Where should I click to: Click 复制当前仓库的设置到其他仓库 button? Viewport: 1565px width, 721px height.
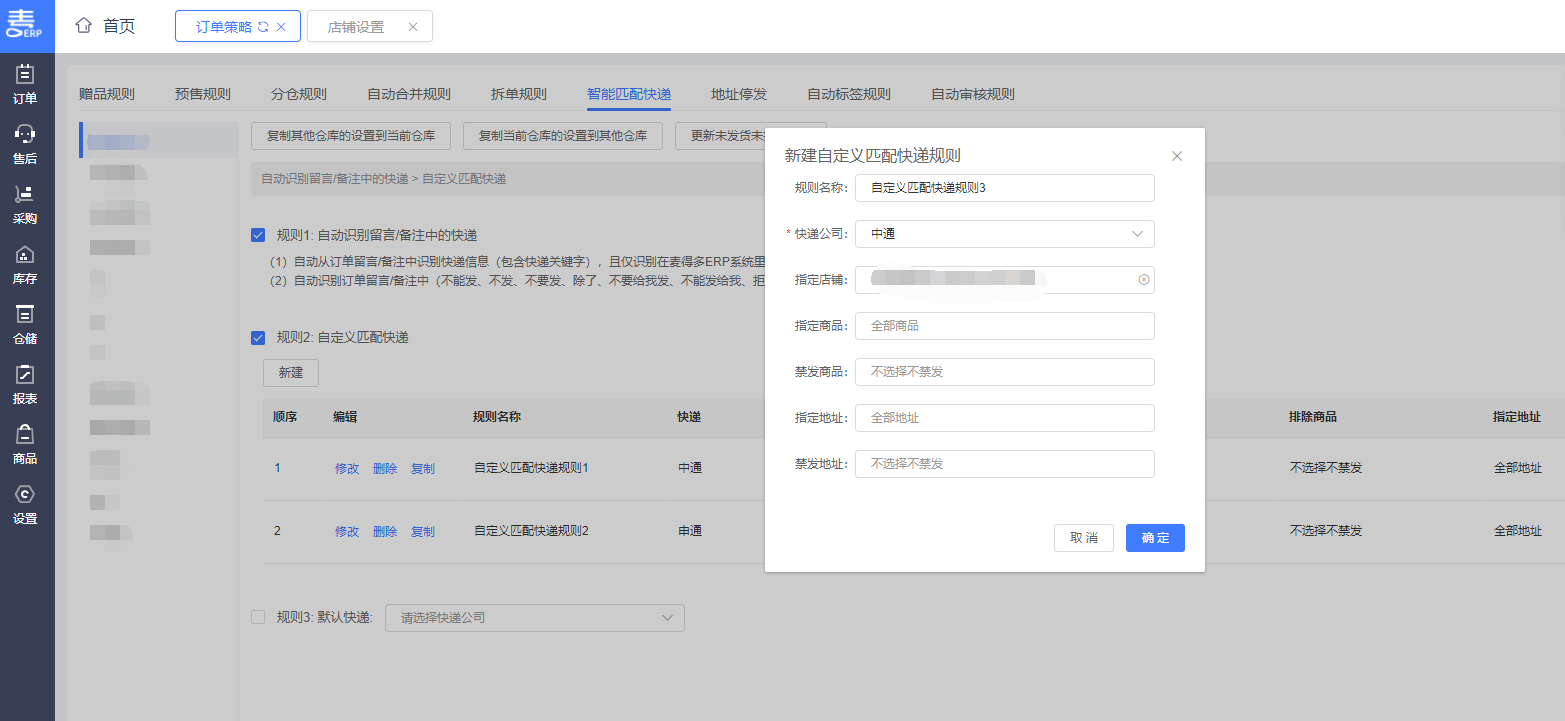(x=563, y=135)
